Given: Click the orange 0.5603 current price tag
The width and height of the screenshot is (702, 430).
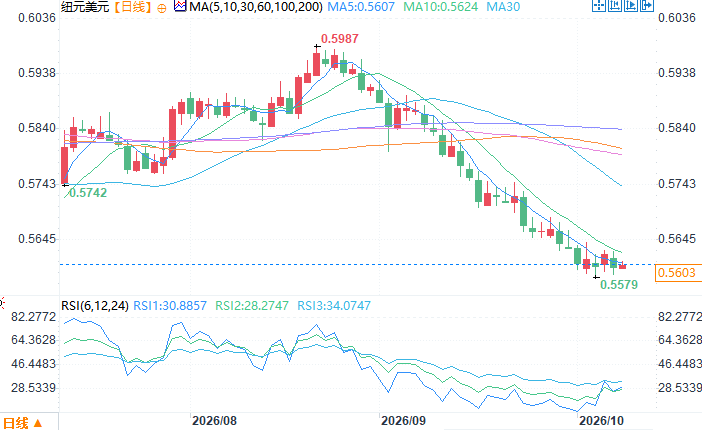Looking at the screenshot, I should (x=677, y=273).
